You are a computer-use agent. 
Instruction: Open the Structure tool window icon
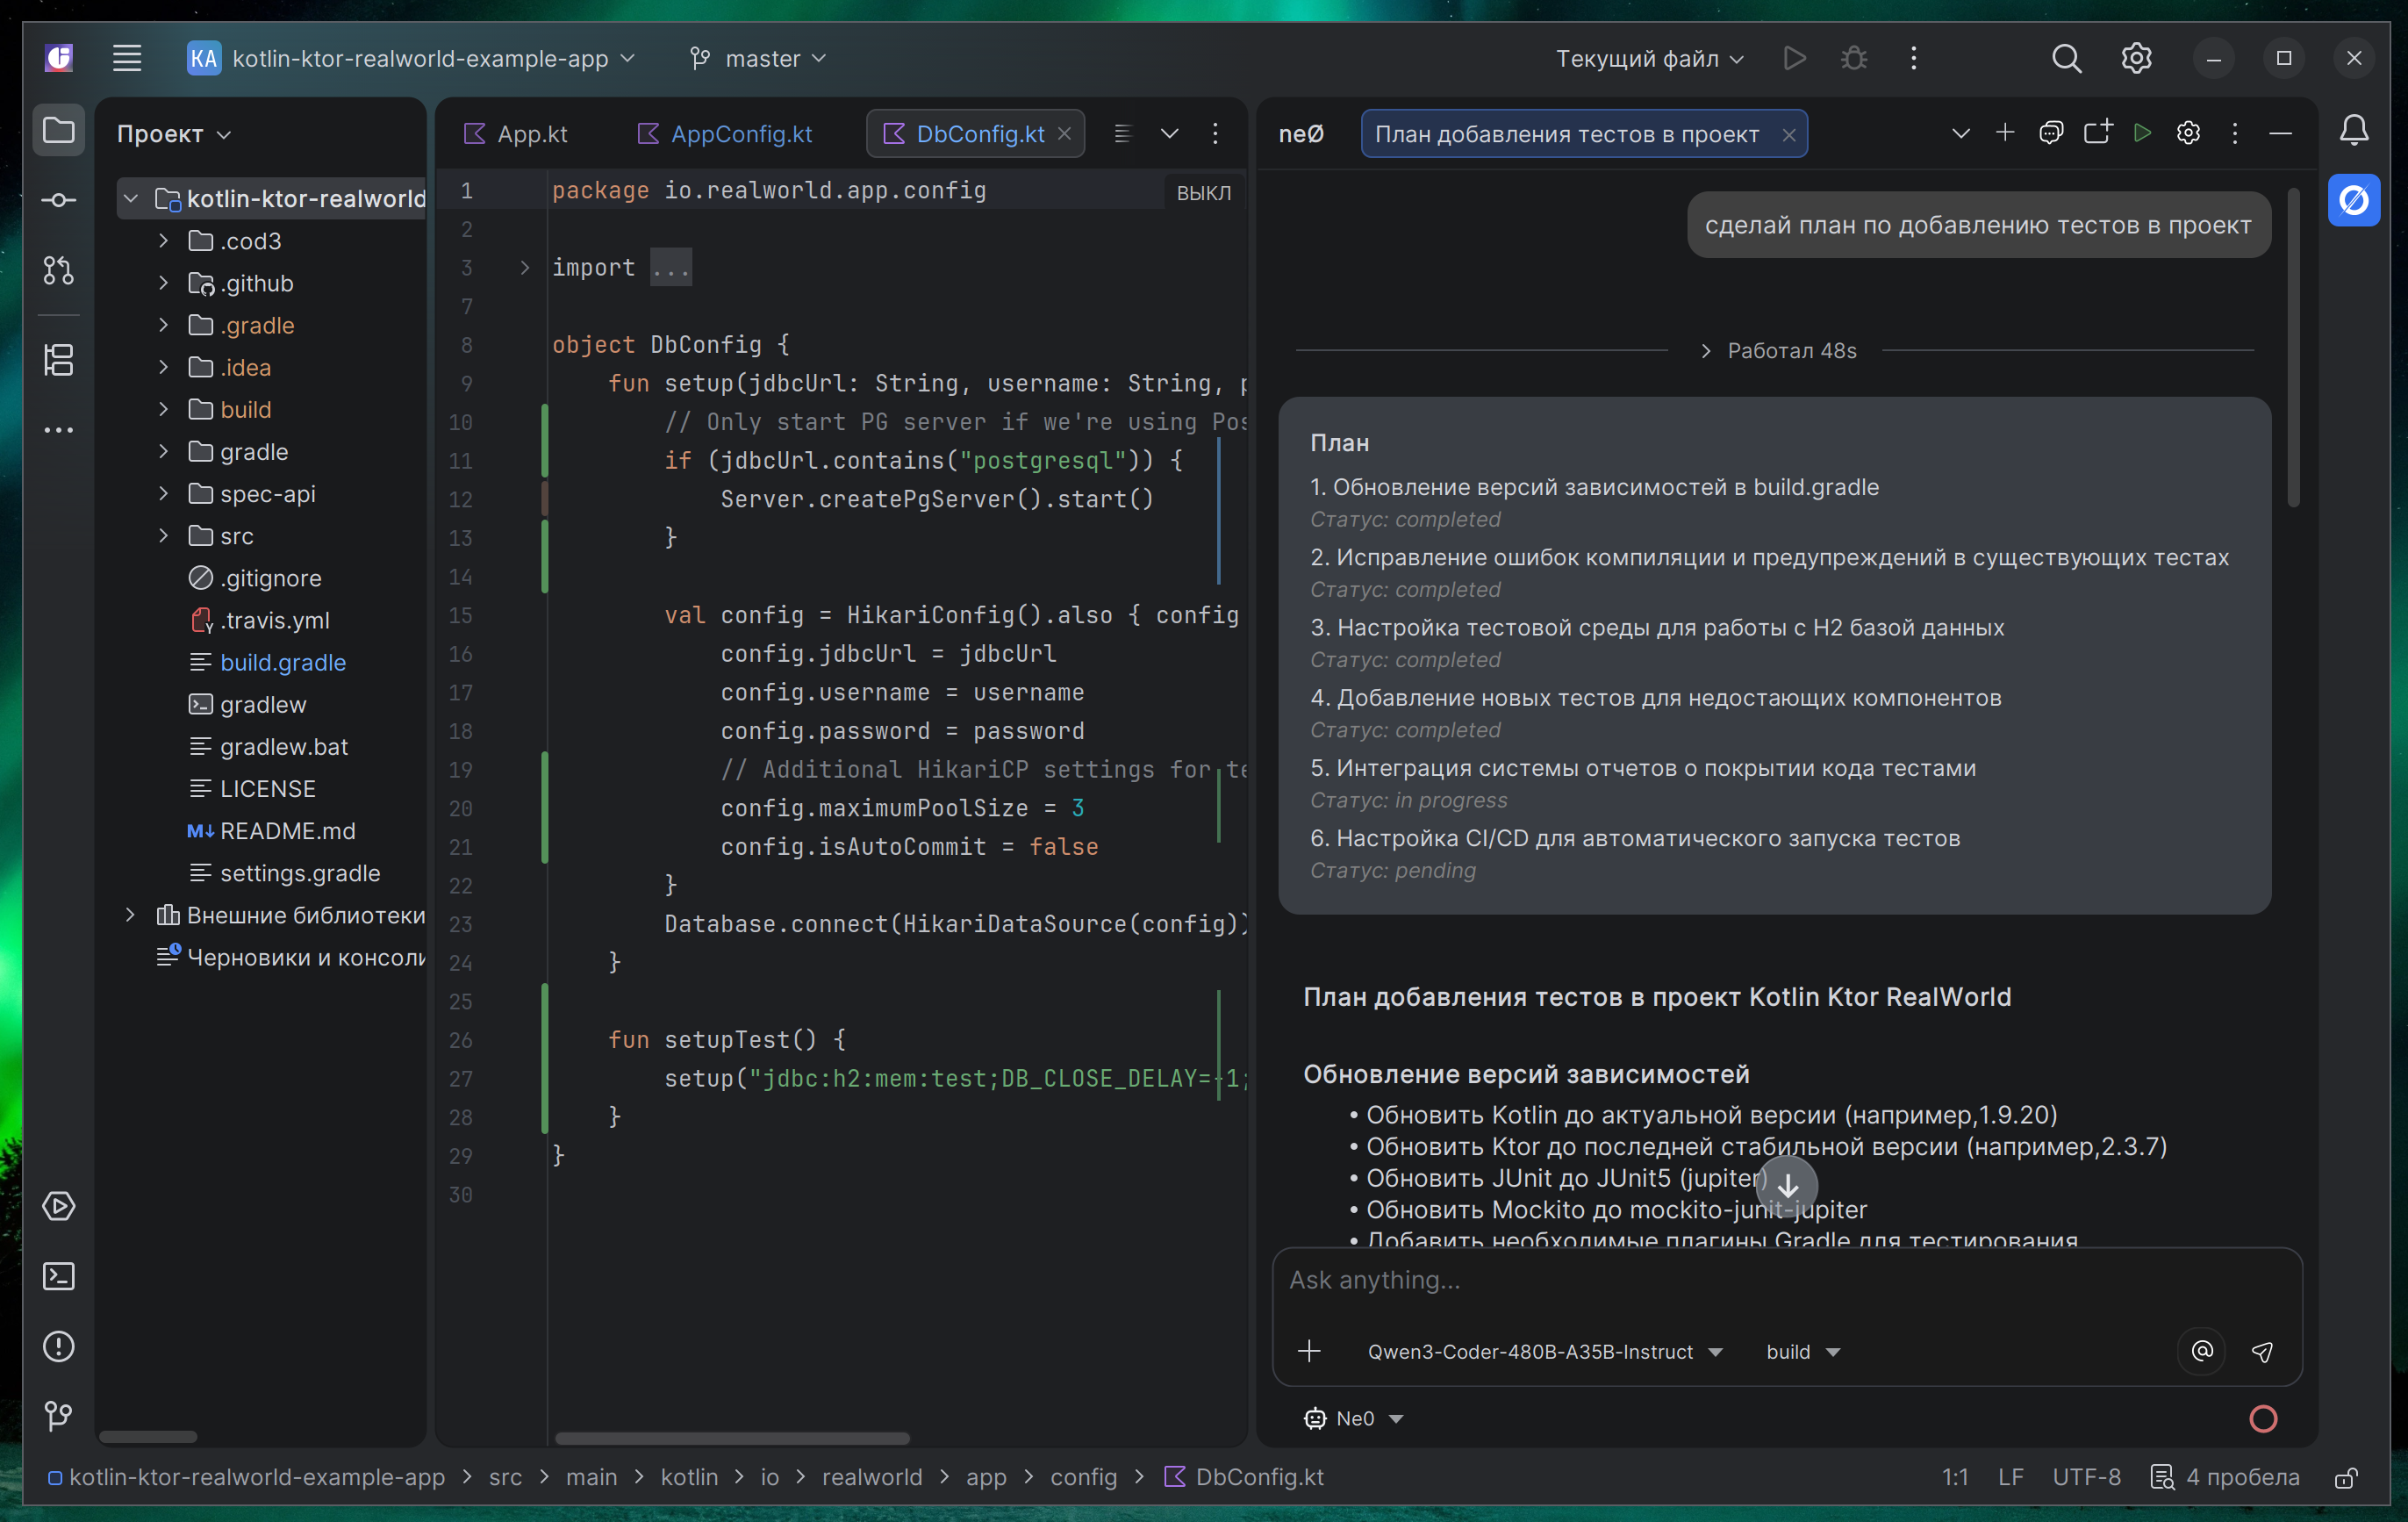pyautogui.click(x=58, y=360)
